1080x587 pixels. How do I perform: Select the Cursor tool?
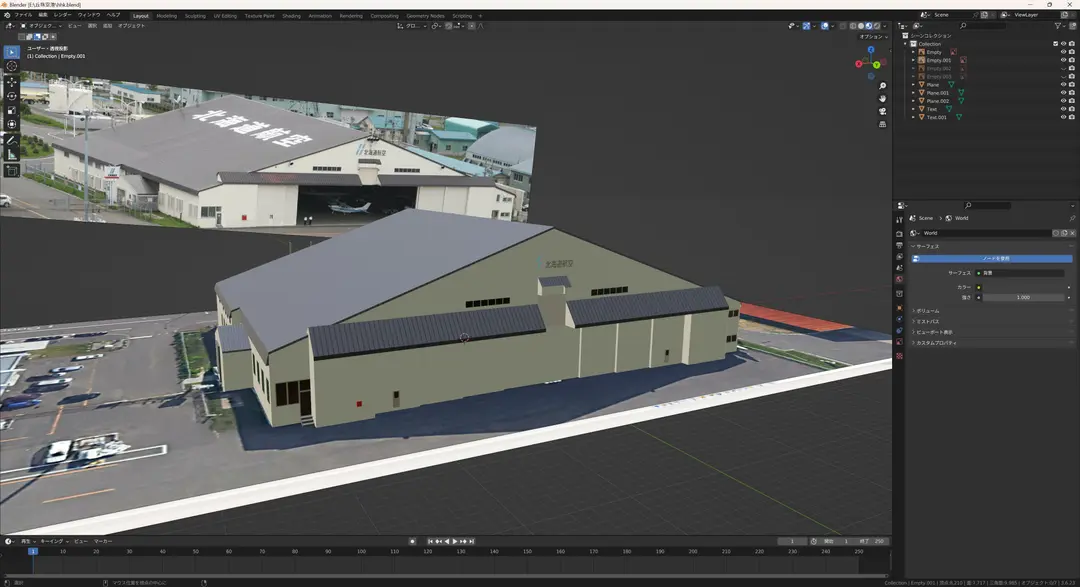[12, 66]
